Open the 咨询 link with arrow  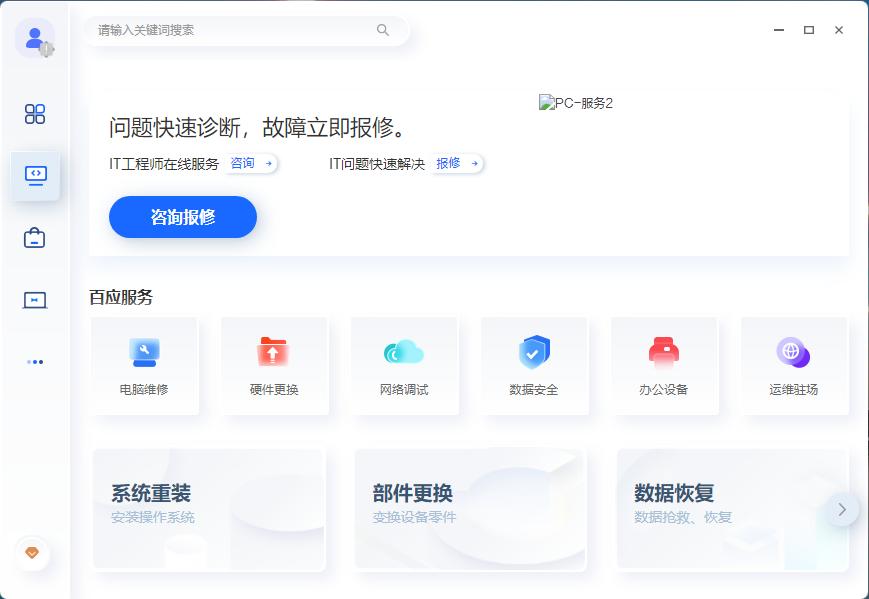(x=251, y=163)
